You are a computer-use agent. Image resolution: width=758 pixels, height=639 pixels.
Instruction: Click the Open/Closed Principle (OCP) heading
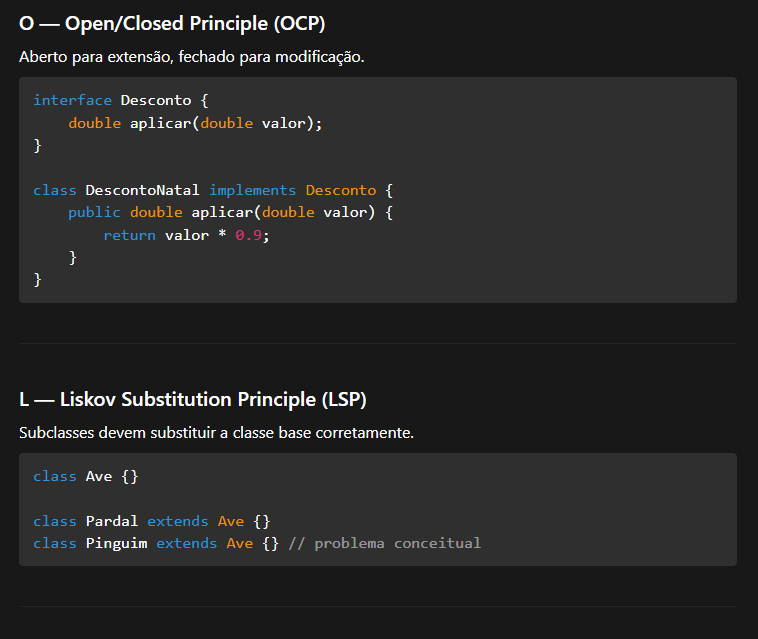click(172, 23)
